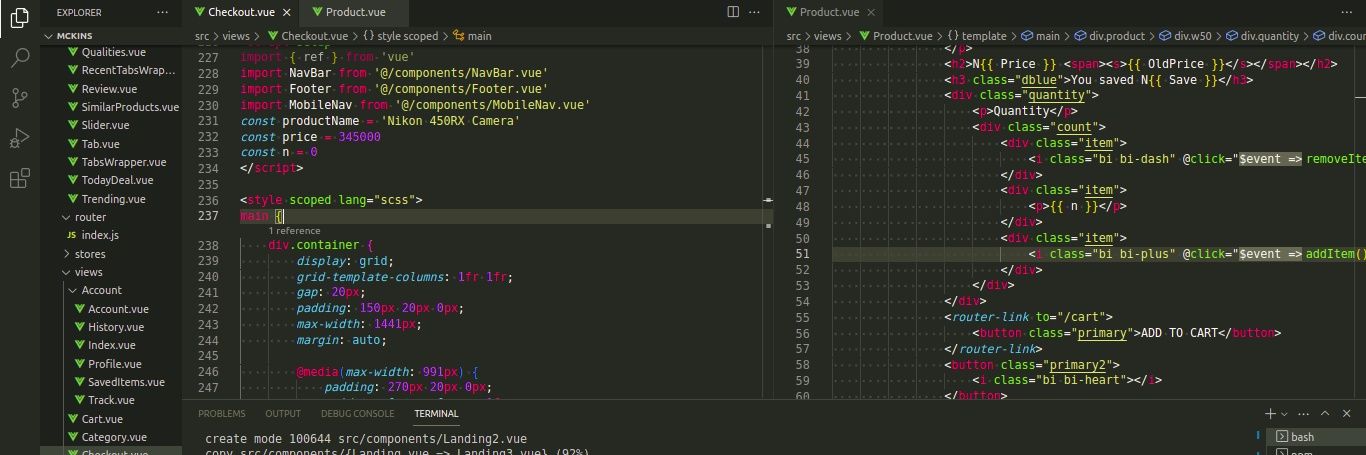1366x455 pixels.
Task: Click the left editor vertical scrollbar
Action: [767, 220]
